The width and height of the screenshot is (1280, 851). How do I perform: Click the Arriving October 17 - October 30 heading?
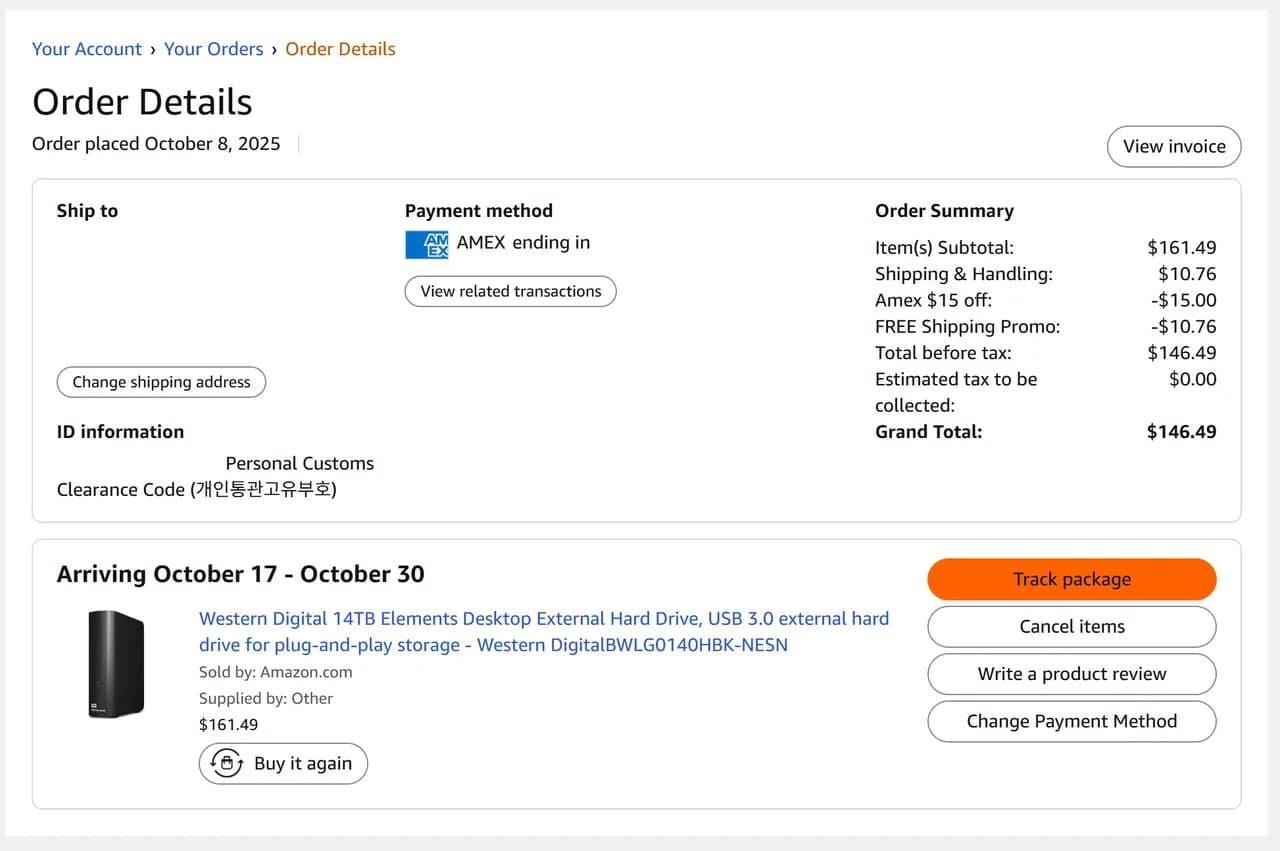241,574
